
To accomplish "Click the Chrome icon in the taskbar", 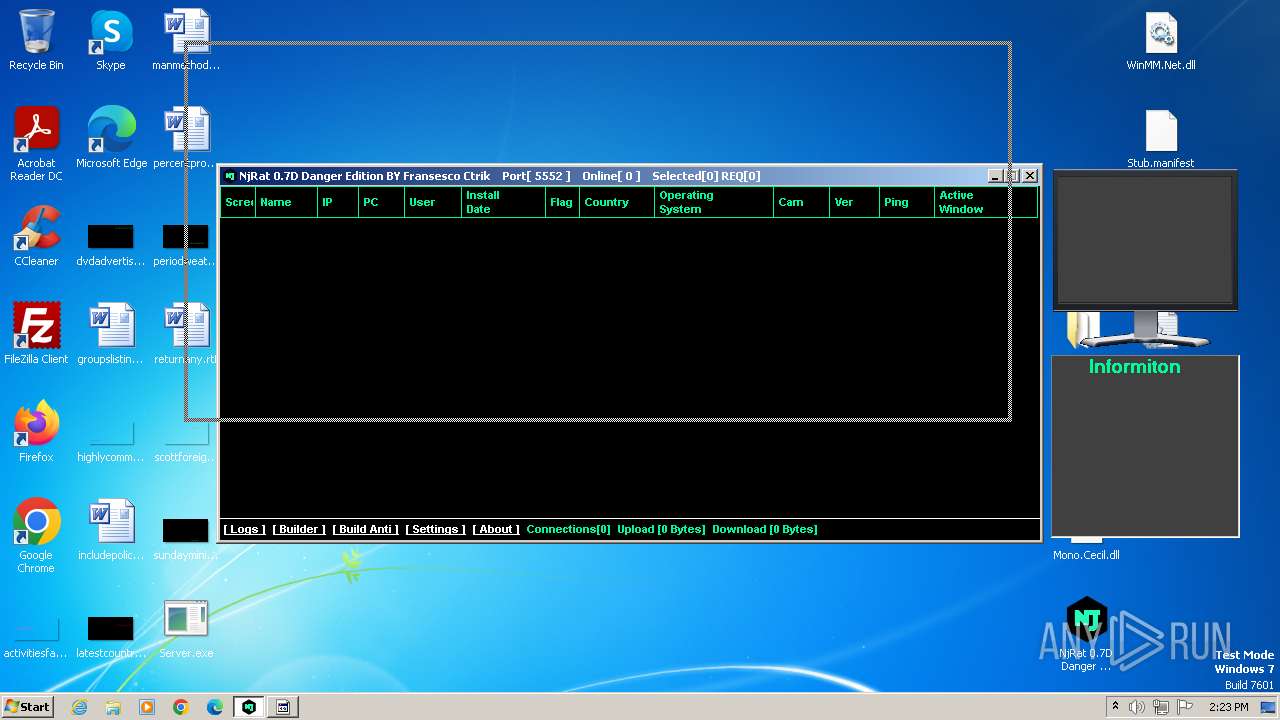I will [x=181, y=707].
